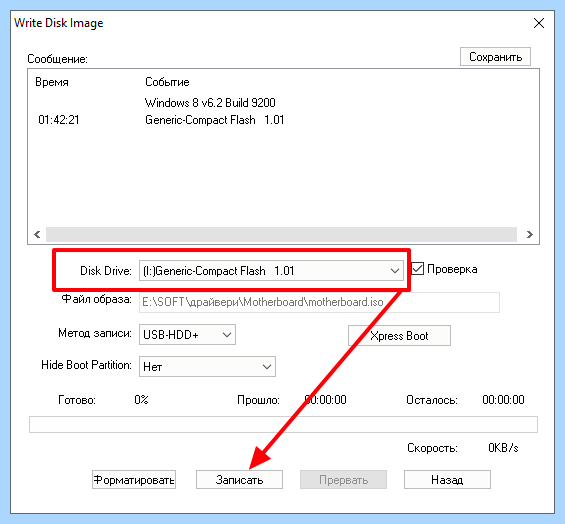Image resolution: width=565 pixels, height=524 pixels.
Task: Click the write progress bar
Action: (x=283, y=424)
